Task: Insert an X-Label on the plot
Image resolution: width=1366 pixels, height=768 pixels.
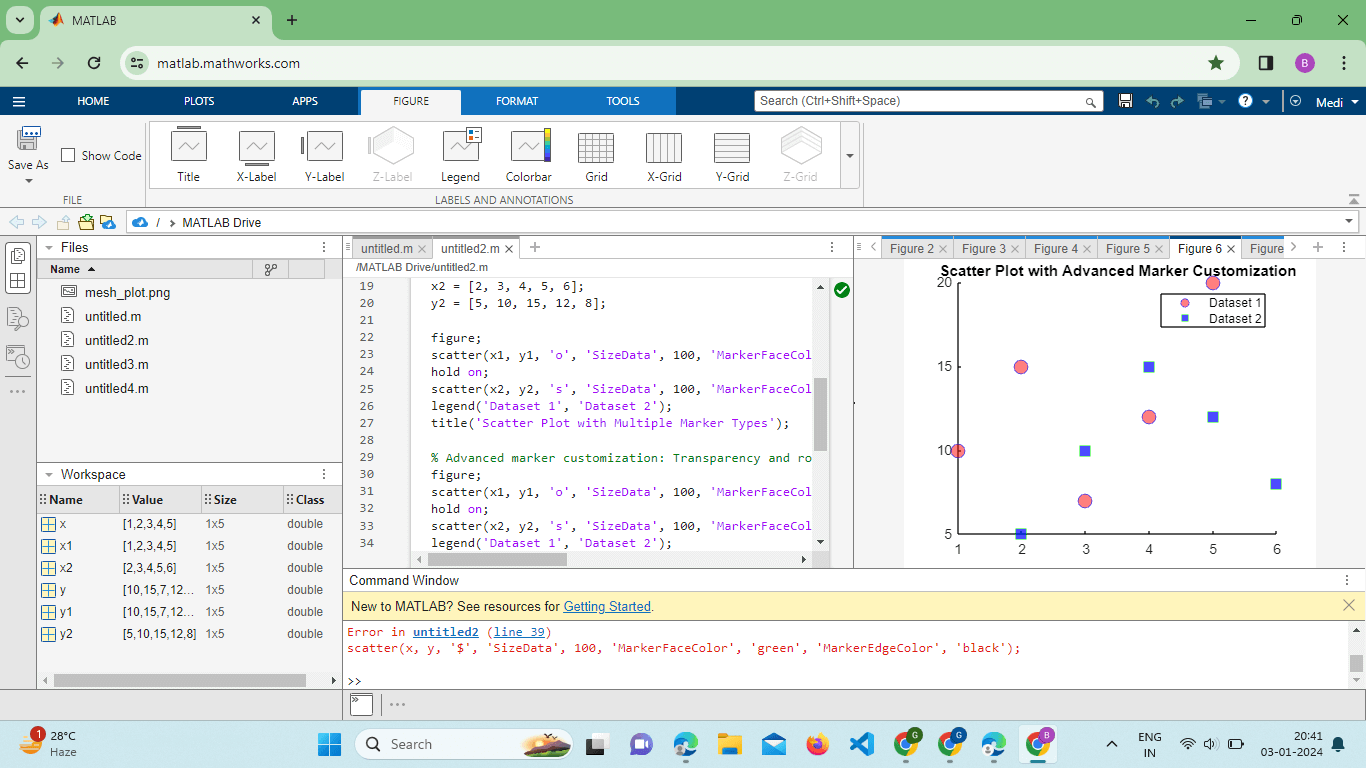Action: click(x=256, y=155)
